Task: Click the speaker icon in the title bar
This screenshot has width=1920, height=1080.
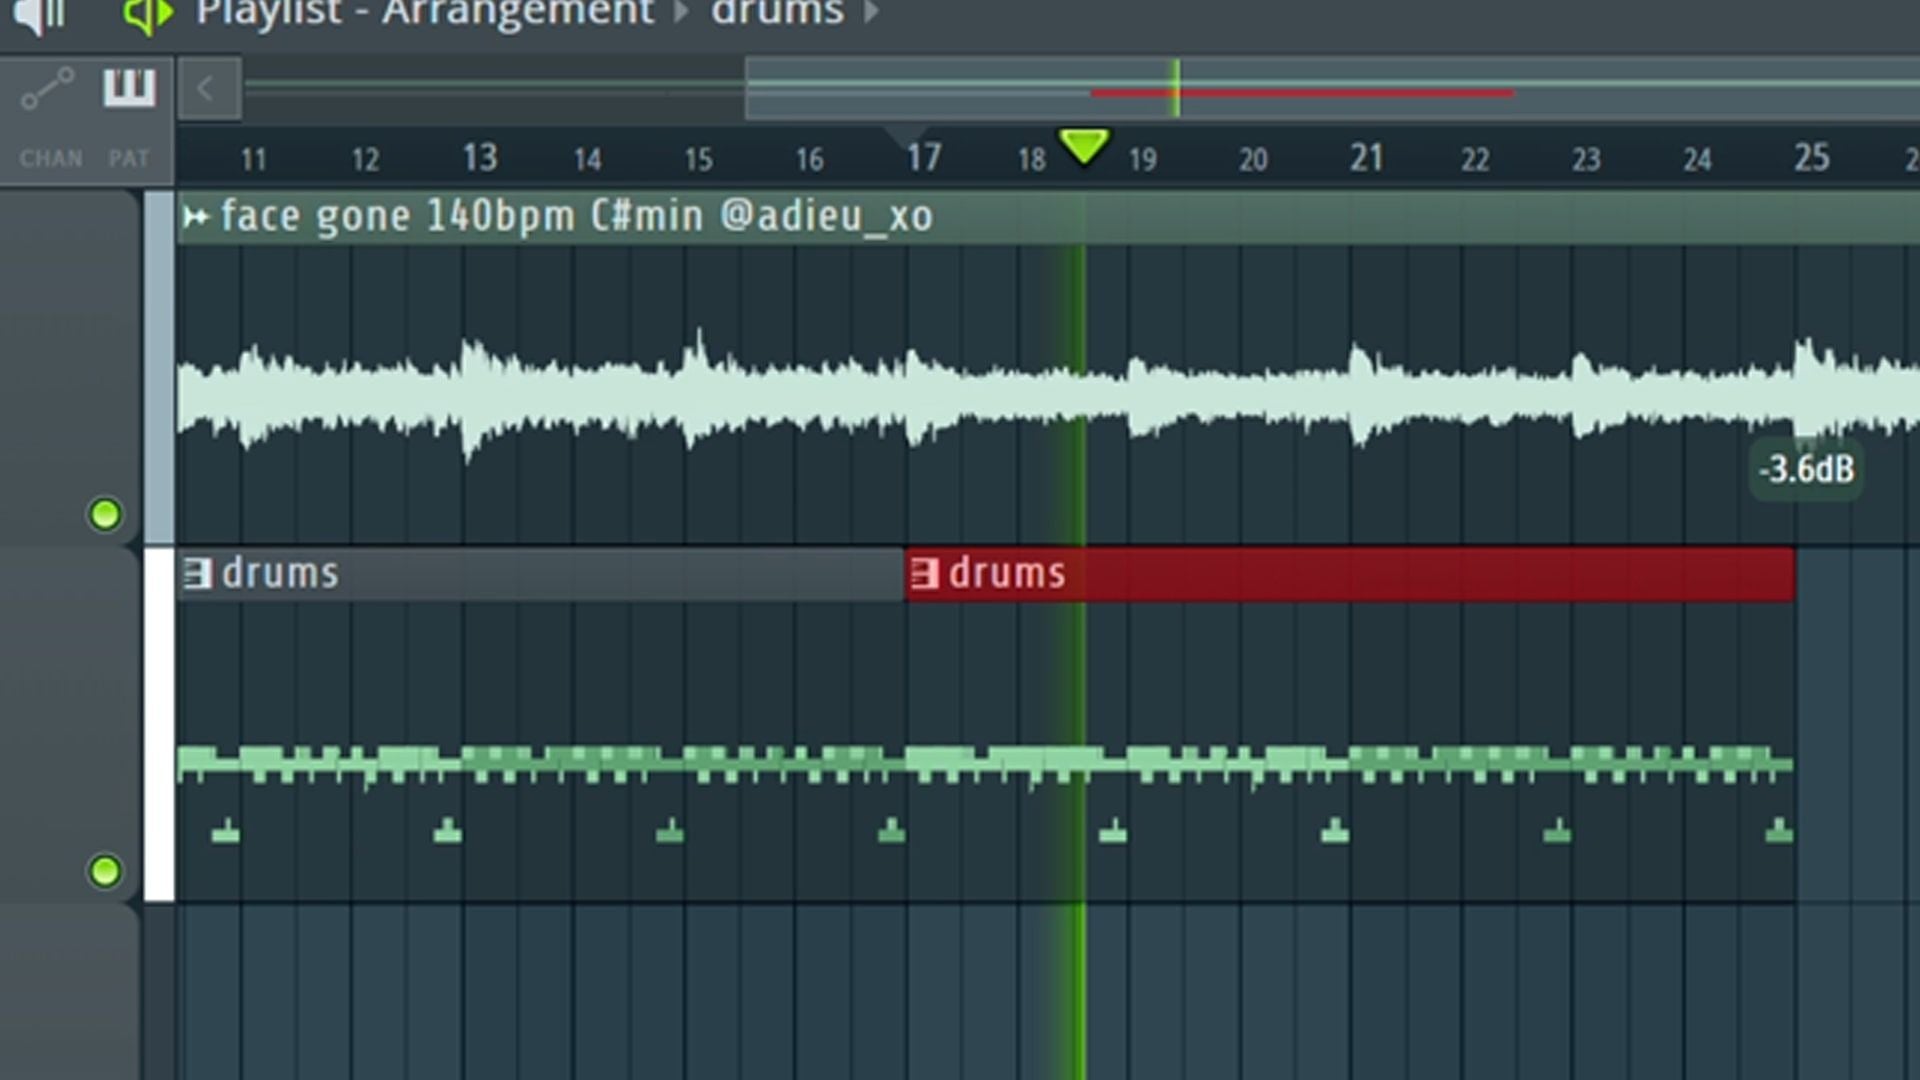Action: click(40, 14)
